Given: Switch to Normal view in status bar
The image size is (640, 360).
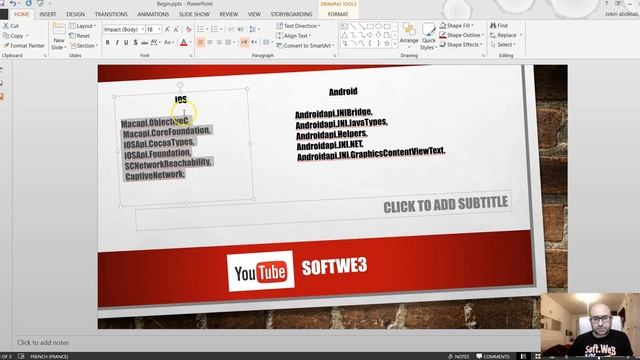Looking at the screenshot, I should pos(523,356).
